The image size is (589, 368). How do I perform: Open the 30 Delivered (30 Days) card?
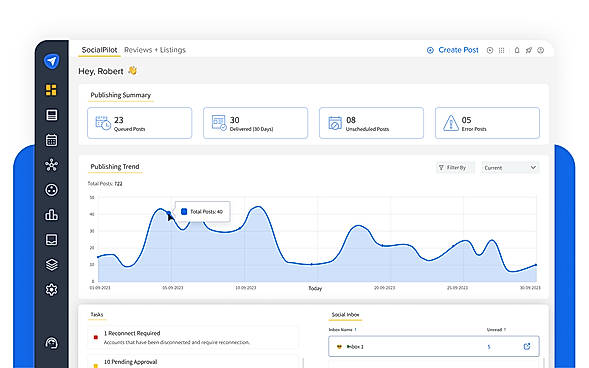tap(255, 123)
